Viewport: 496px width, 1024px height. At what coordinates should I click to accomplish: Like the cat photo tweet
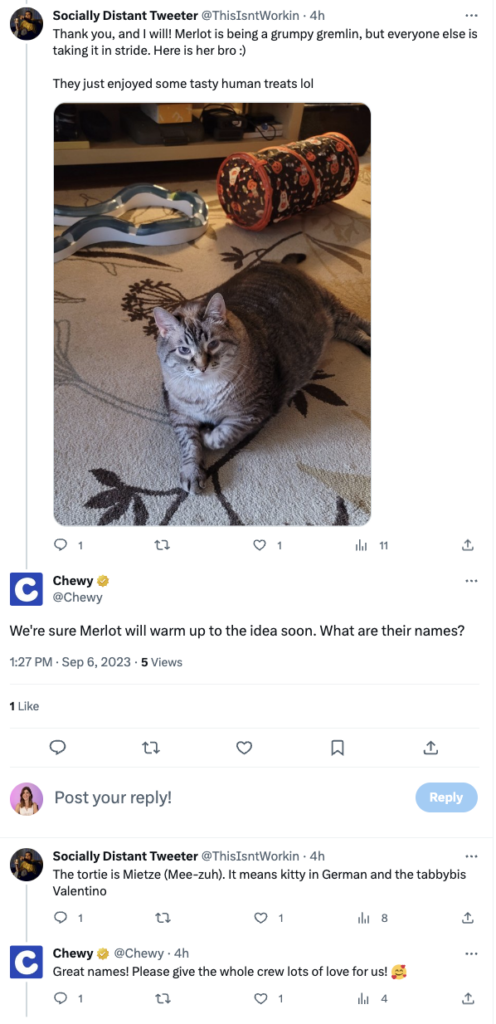click(260, 545)
